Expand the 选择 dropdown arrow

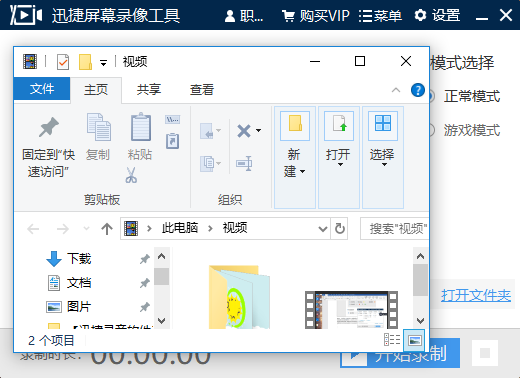(x=384, y=164)
